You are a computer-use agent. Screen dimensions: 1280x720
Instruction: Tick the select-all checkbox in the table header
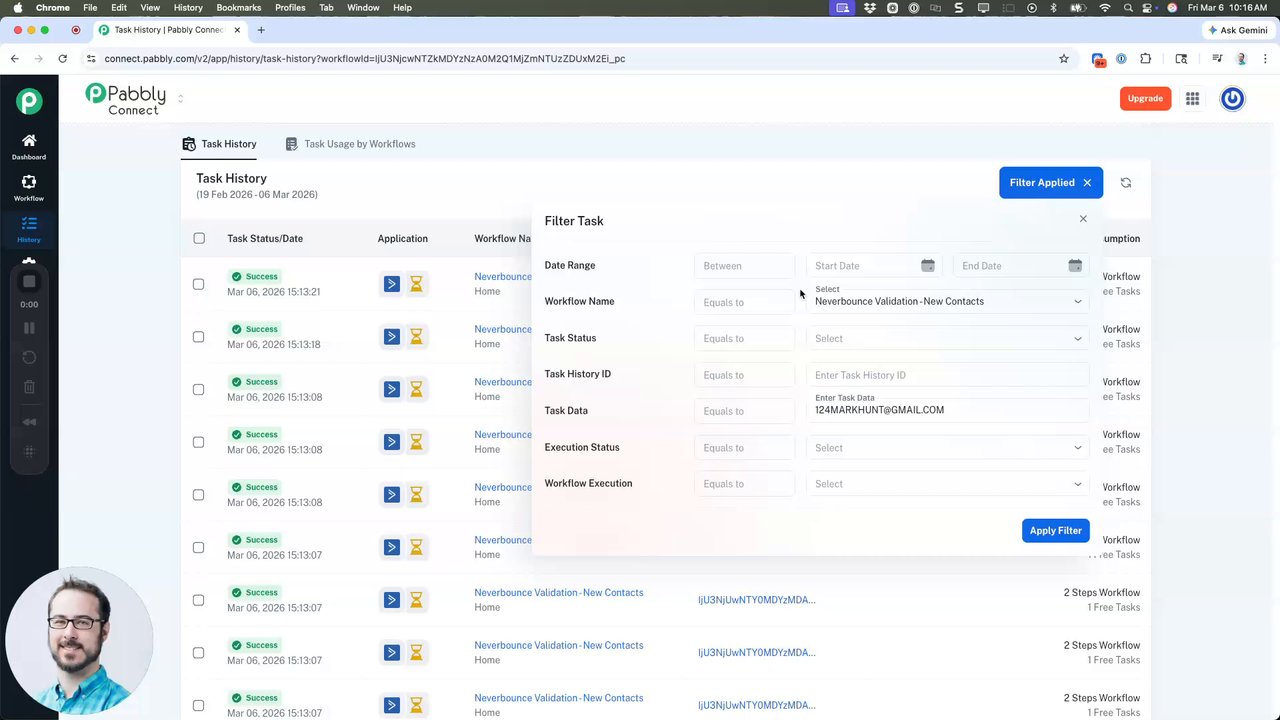click(x=199, y=239)
